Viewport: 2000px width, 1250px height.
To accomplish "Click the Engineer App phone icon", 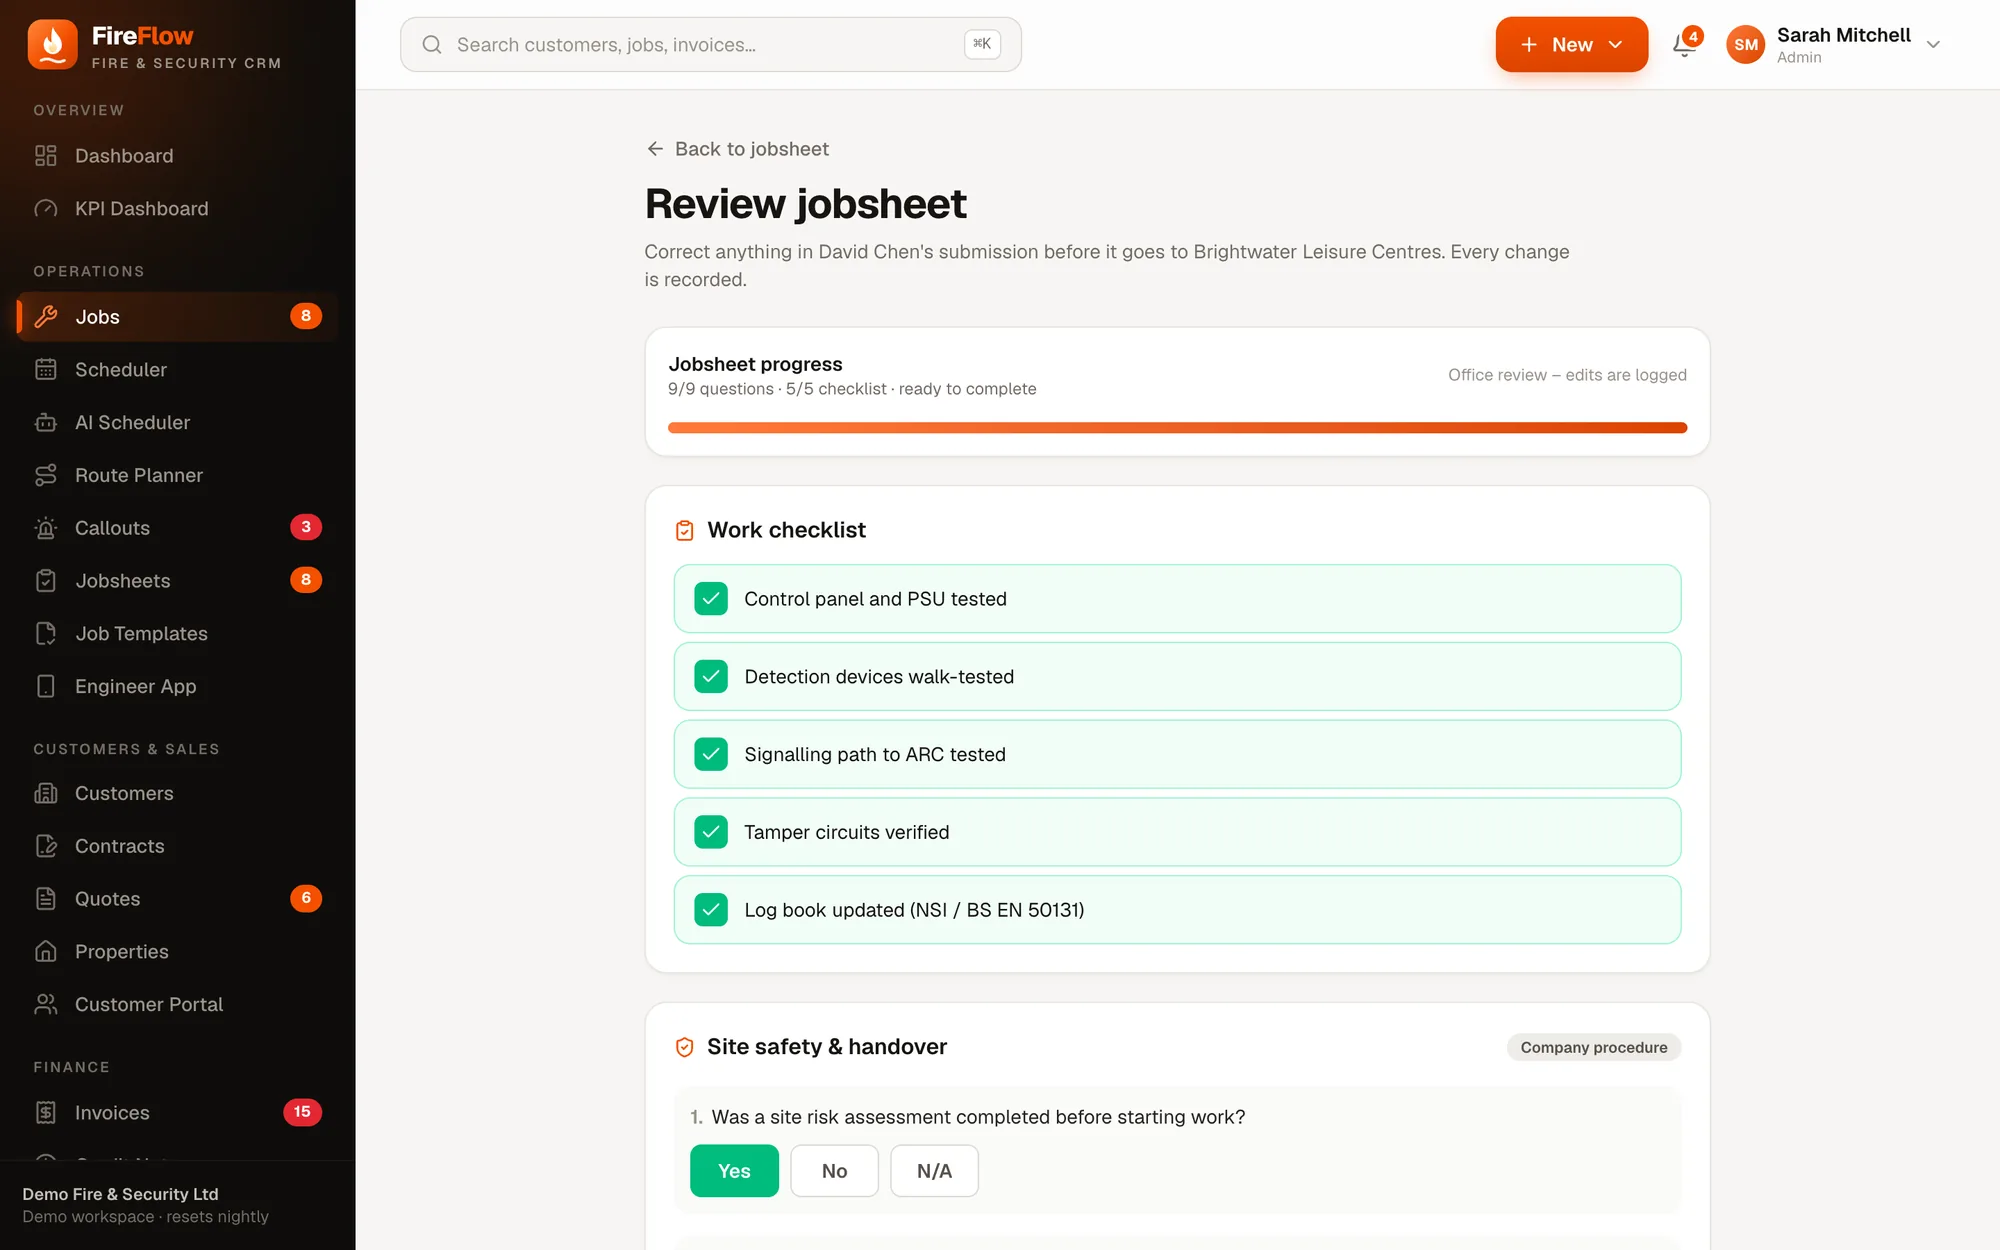I will click(46, 687).
